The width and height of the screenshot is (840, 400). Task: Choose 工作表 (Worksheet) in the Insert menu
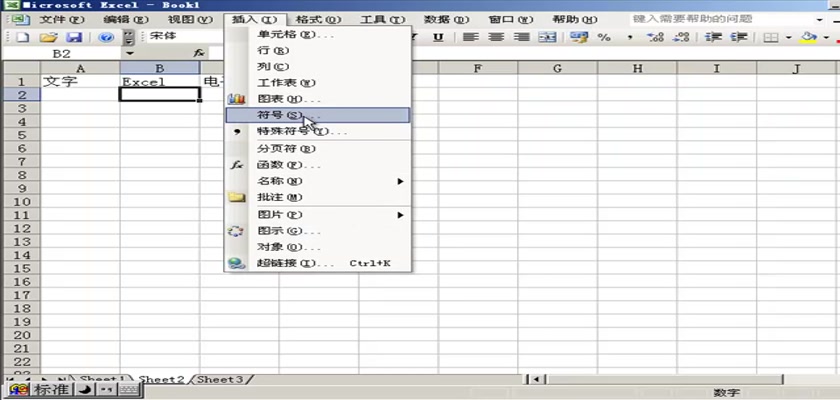click(318, 83)
